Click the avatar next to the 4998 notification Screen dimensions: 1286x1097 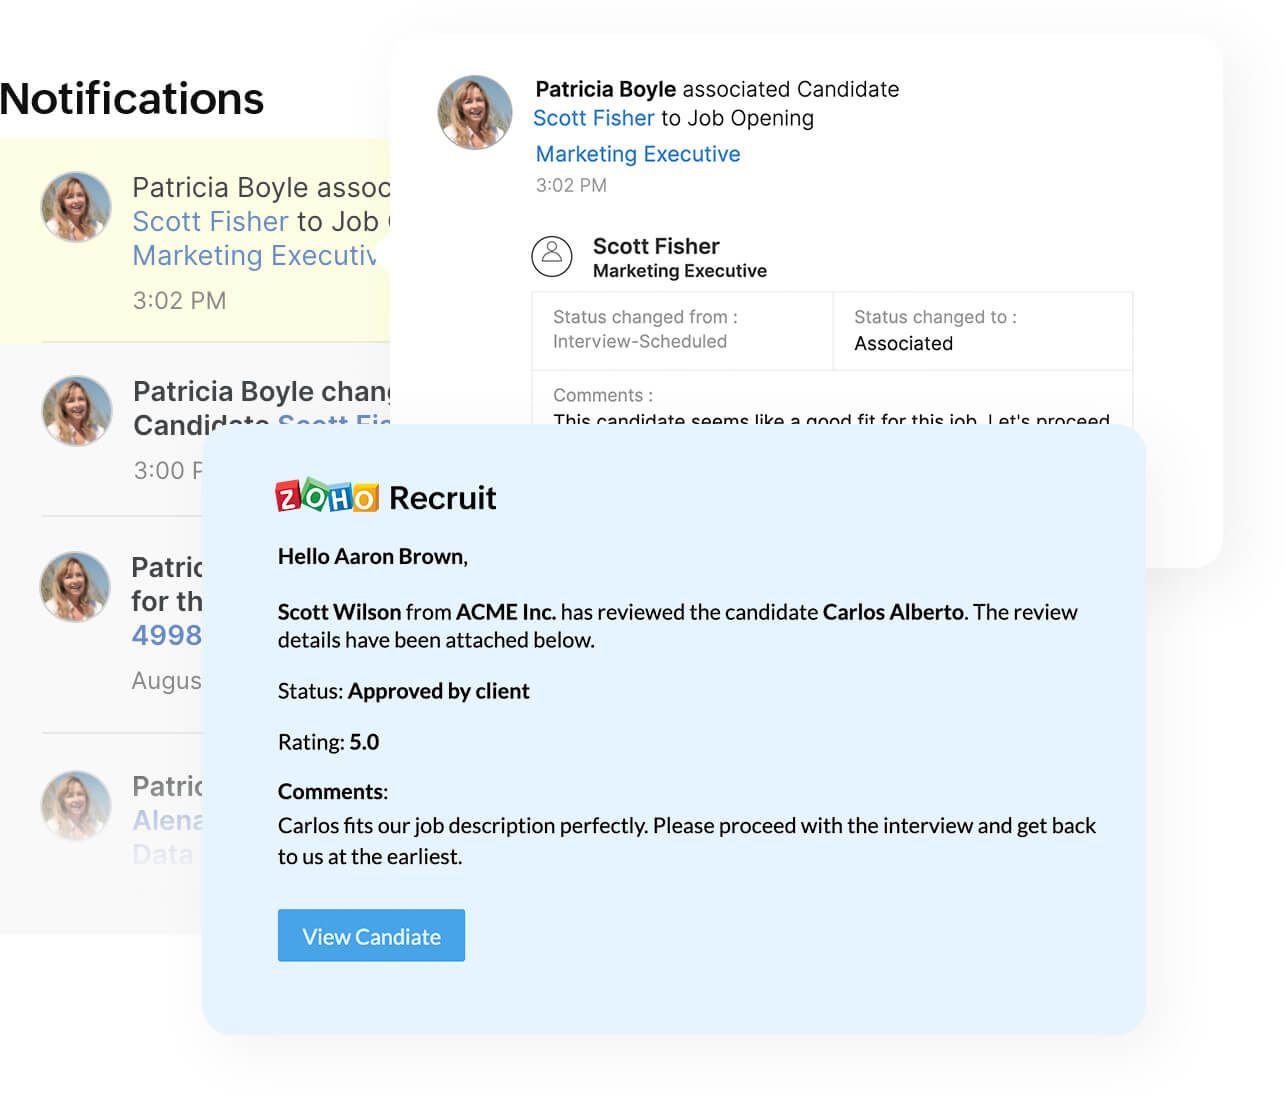click(x=75, y=586)
